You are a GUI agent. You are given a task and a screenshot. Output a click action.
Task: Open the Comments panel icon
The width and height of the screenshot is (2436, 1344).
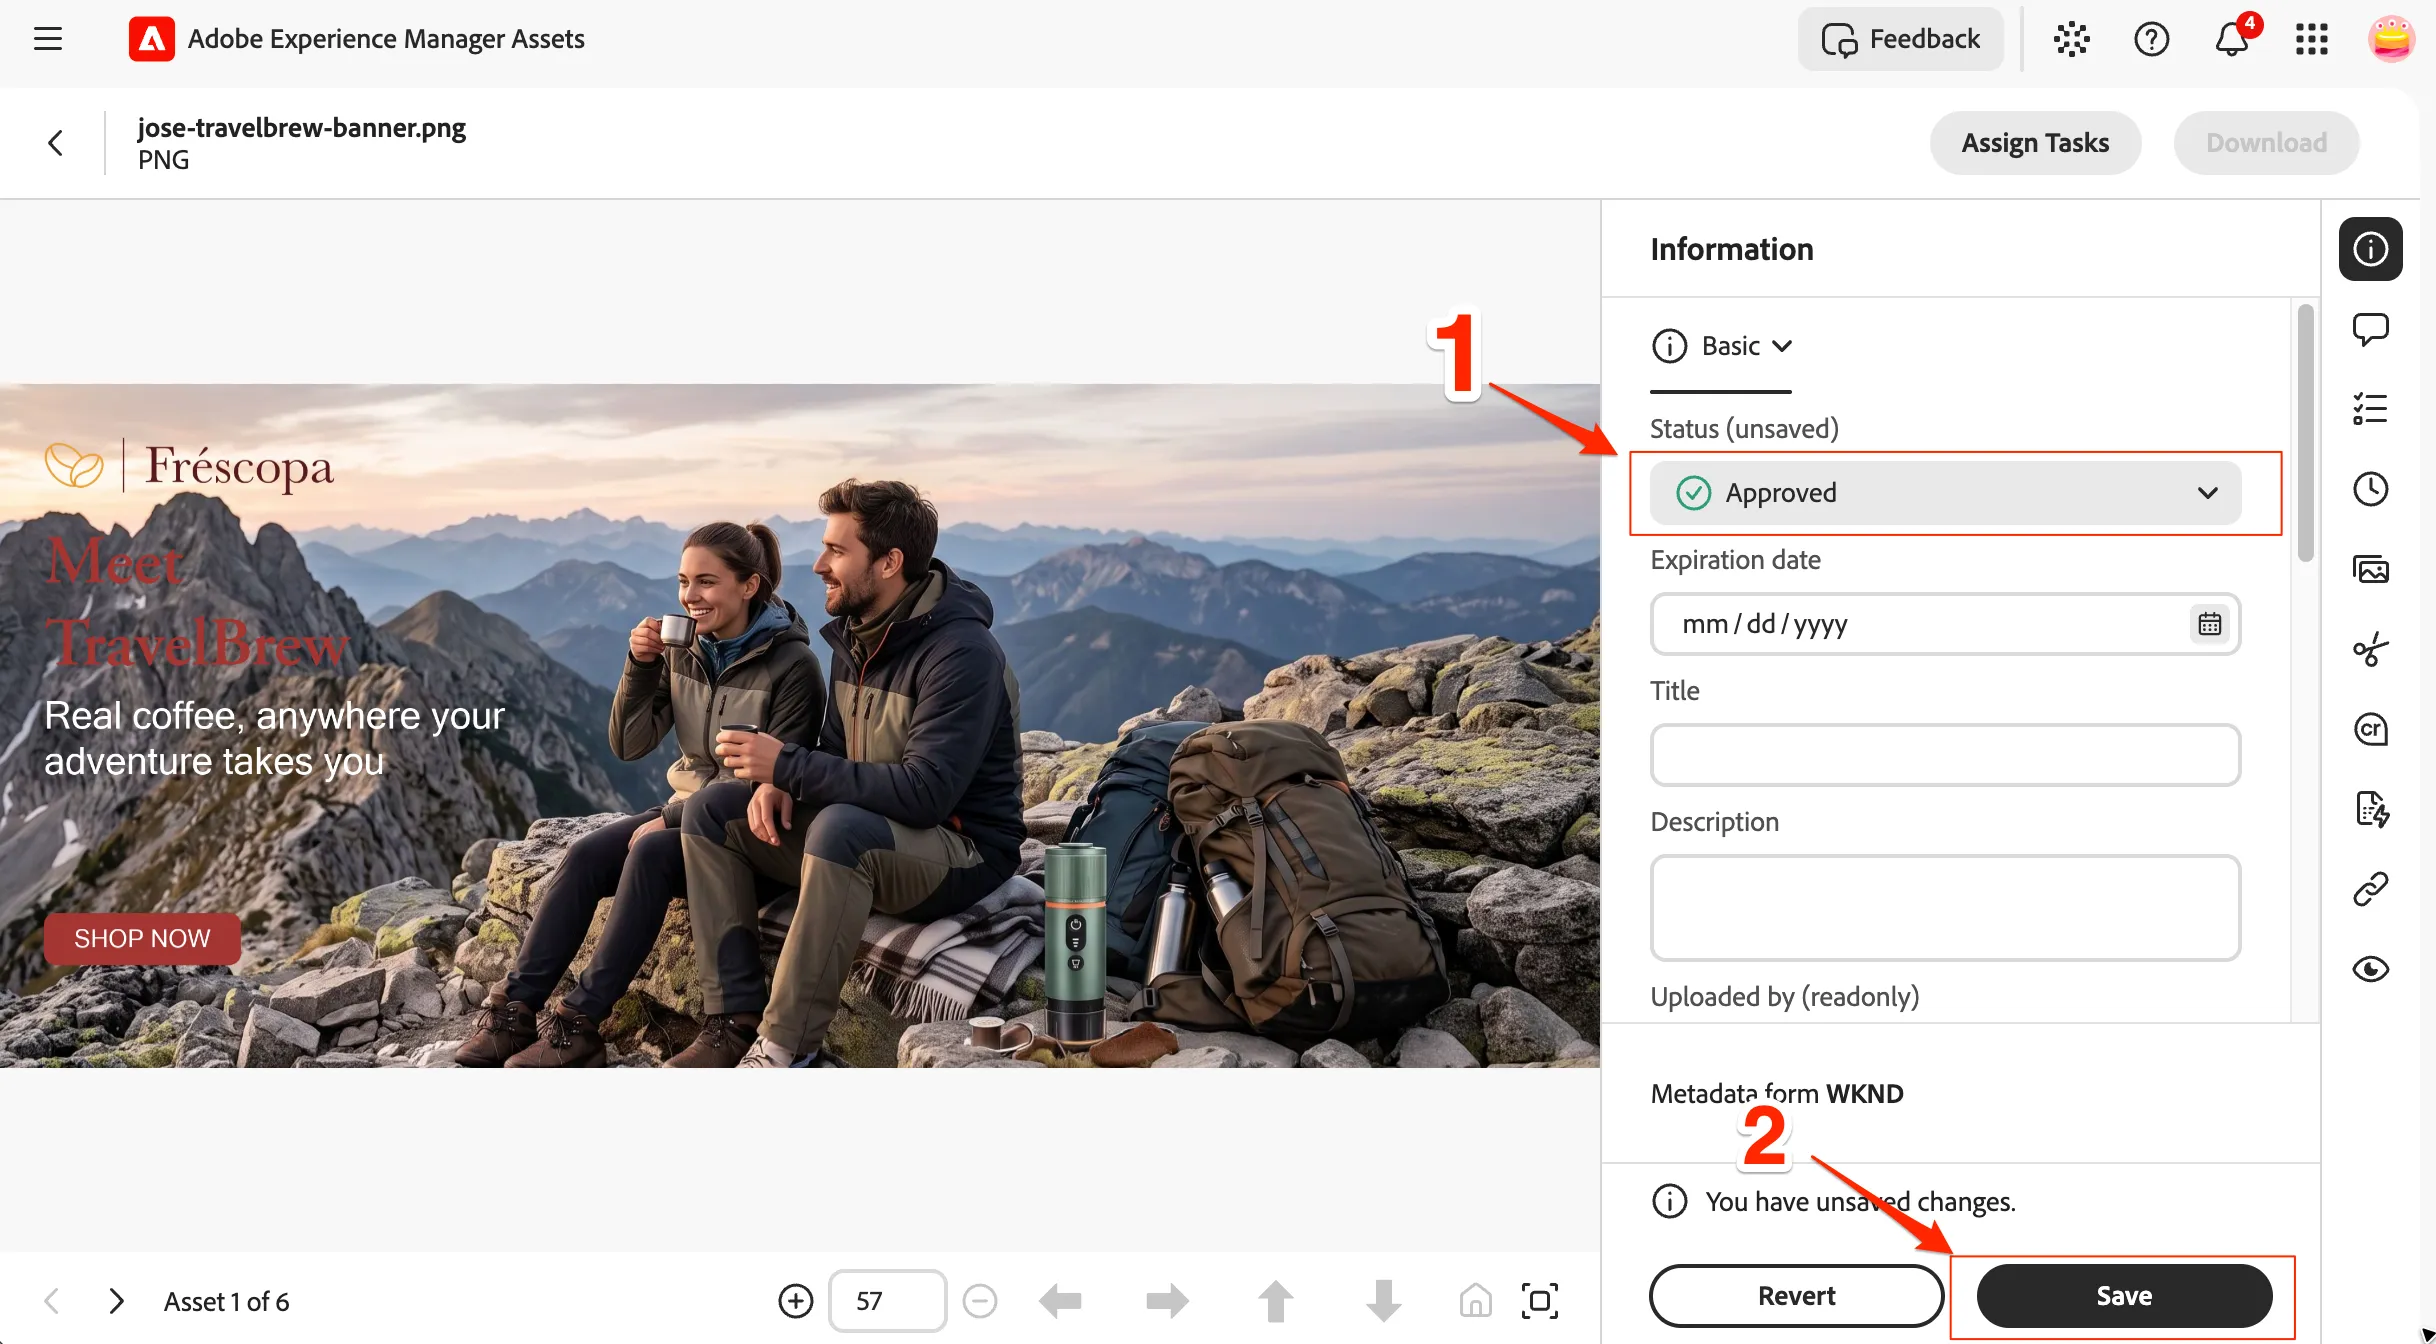click(2371, 329)
